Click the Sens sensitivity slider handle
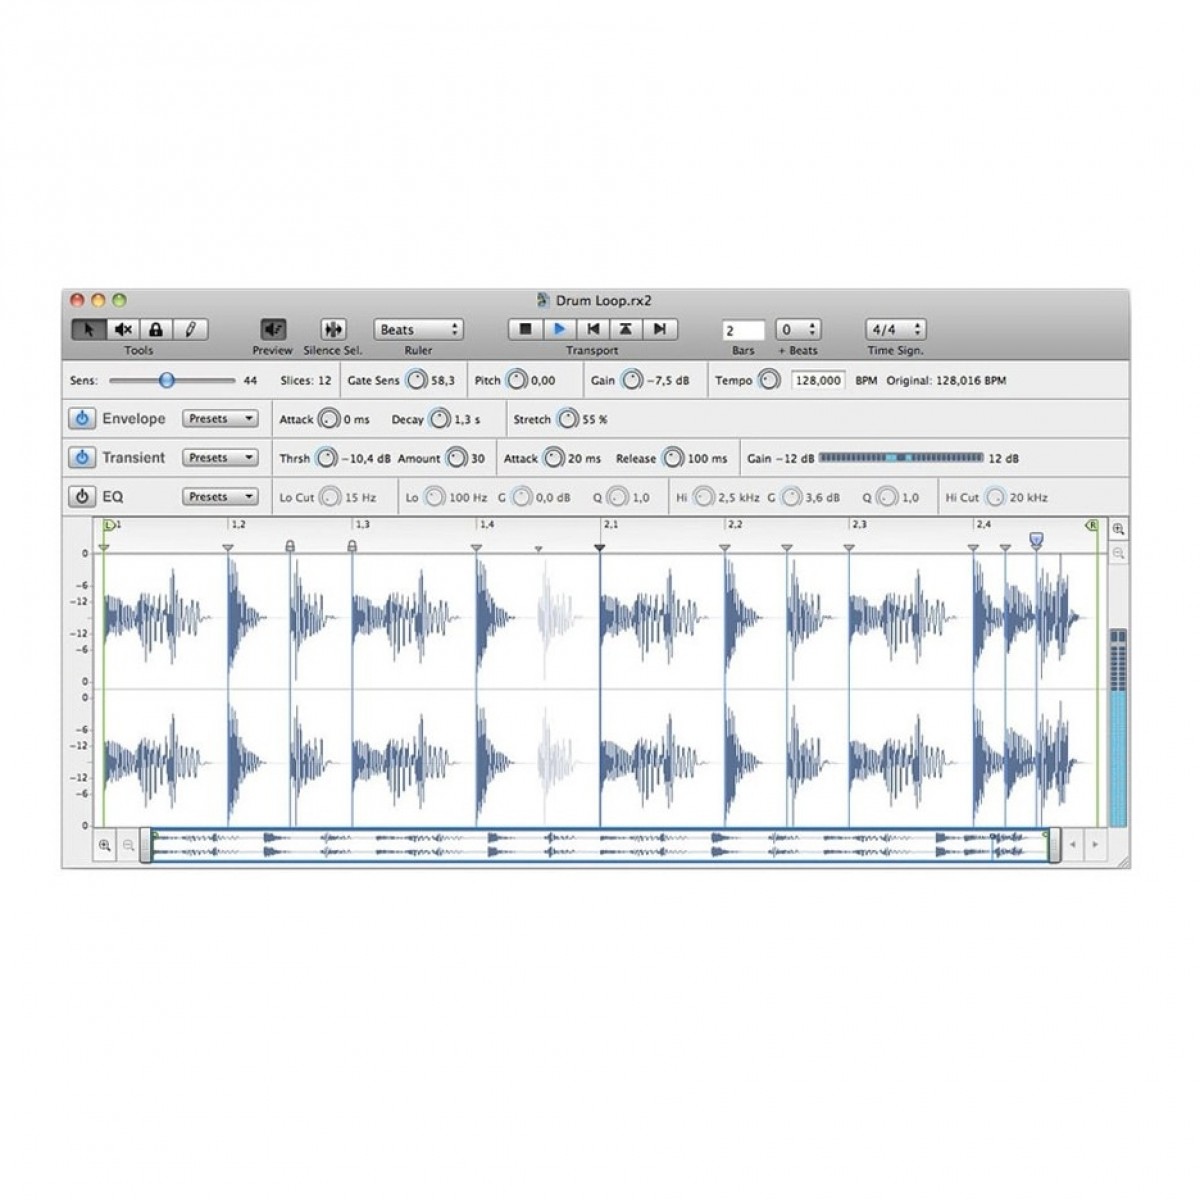Image resolution: width=1200 pixels, height=1200 pixels. (167, 381)
